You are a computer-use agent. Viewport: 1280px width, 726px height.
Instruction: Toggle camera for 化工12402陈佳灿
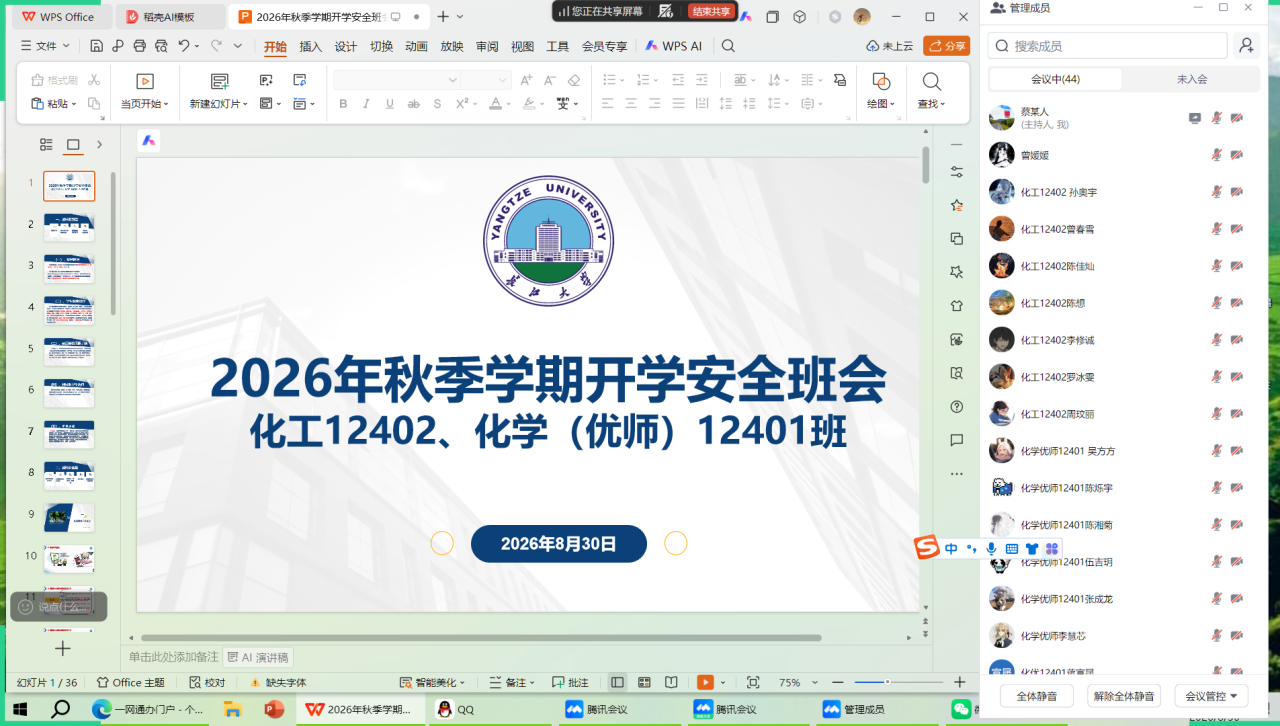click(1237, 266)
